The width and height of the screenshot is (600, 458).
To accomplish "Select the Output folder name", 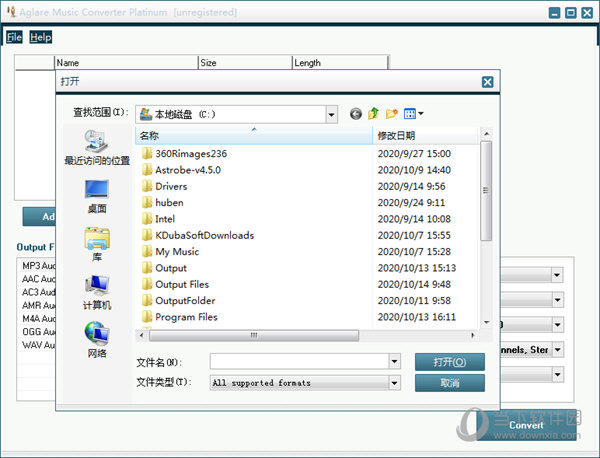I will coord(171,268).
